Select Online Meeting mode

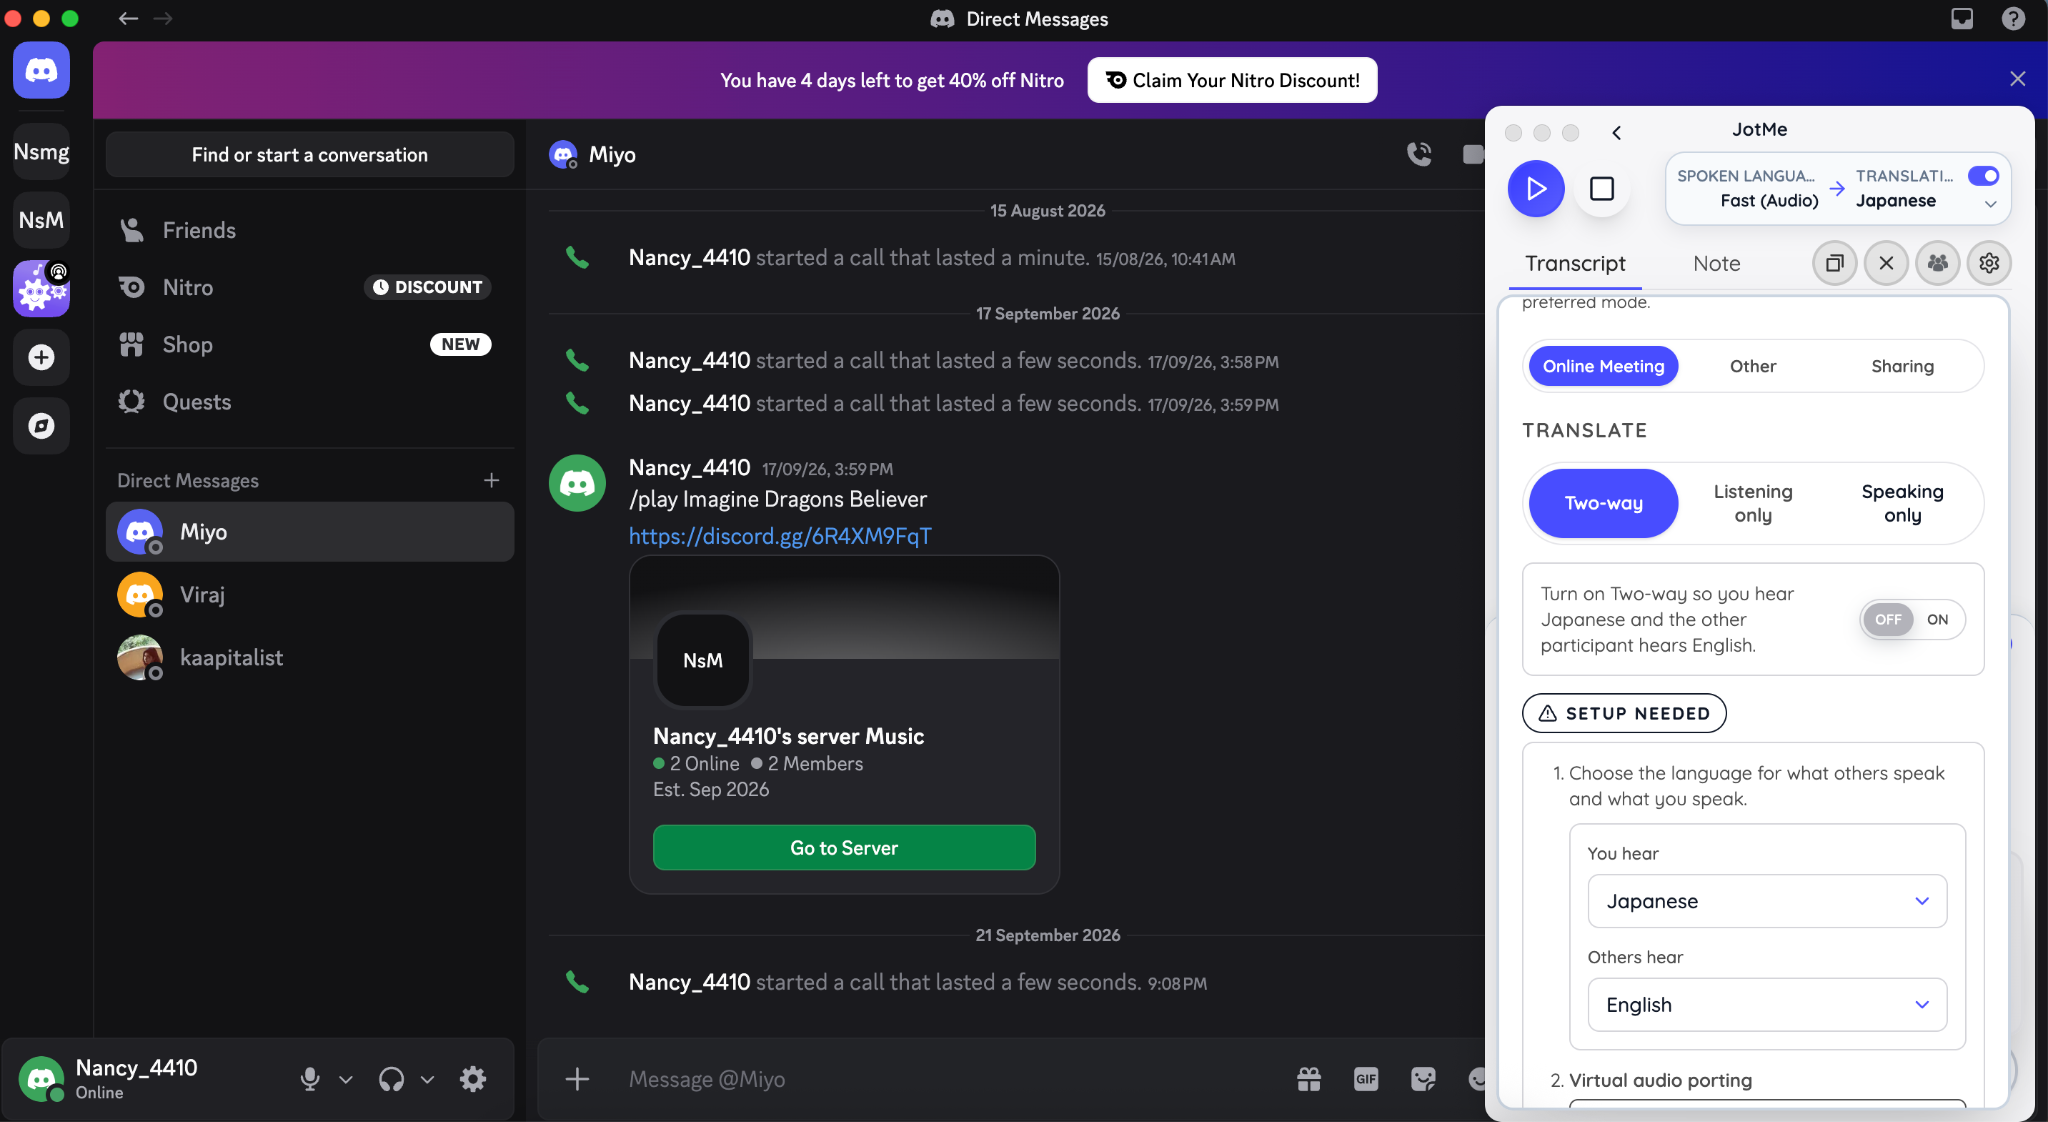click(1603, 366)
